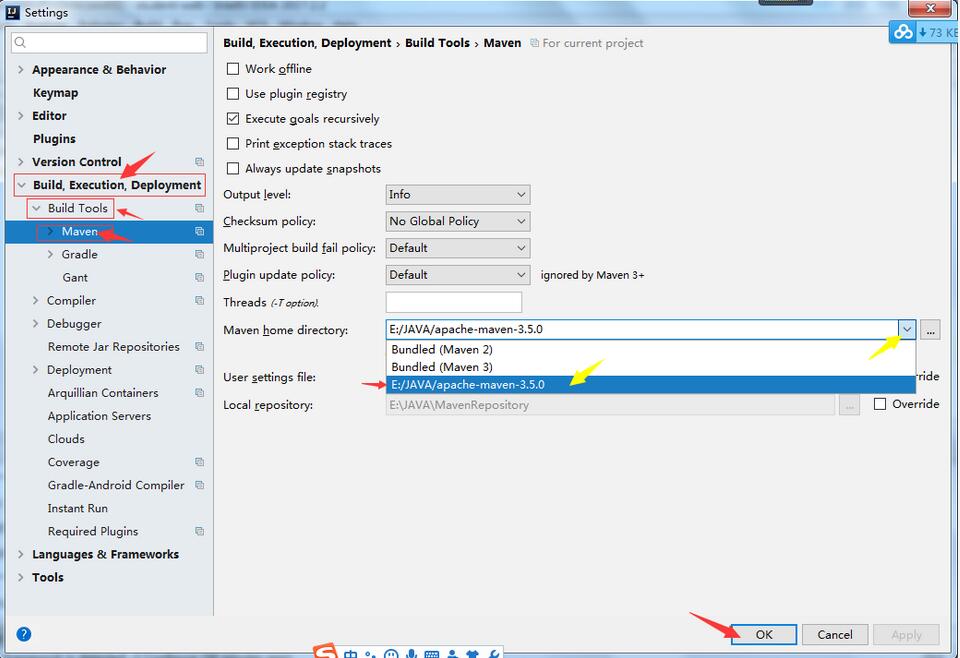
Task: Click the project-level icon beside Coverage
Action: pyautogui.click(x=200, y=462)
